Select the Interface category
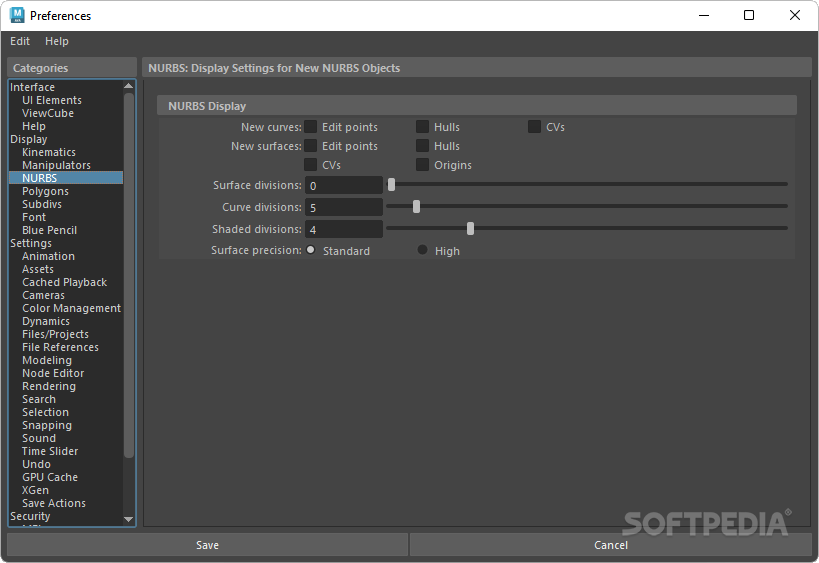This screenshot has height=563, width=819. pyautogui.click(x=32, y=87)
